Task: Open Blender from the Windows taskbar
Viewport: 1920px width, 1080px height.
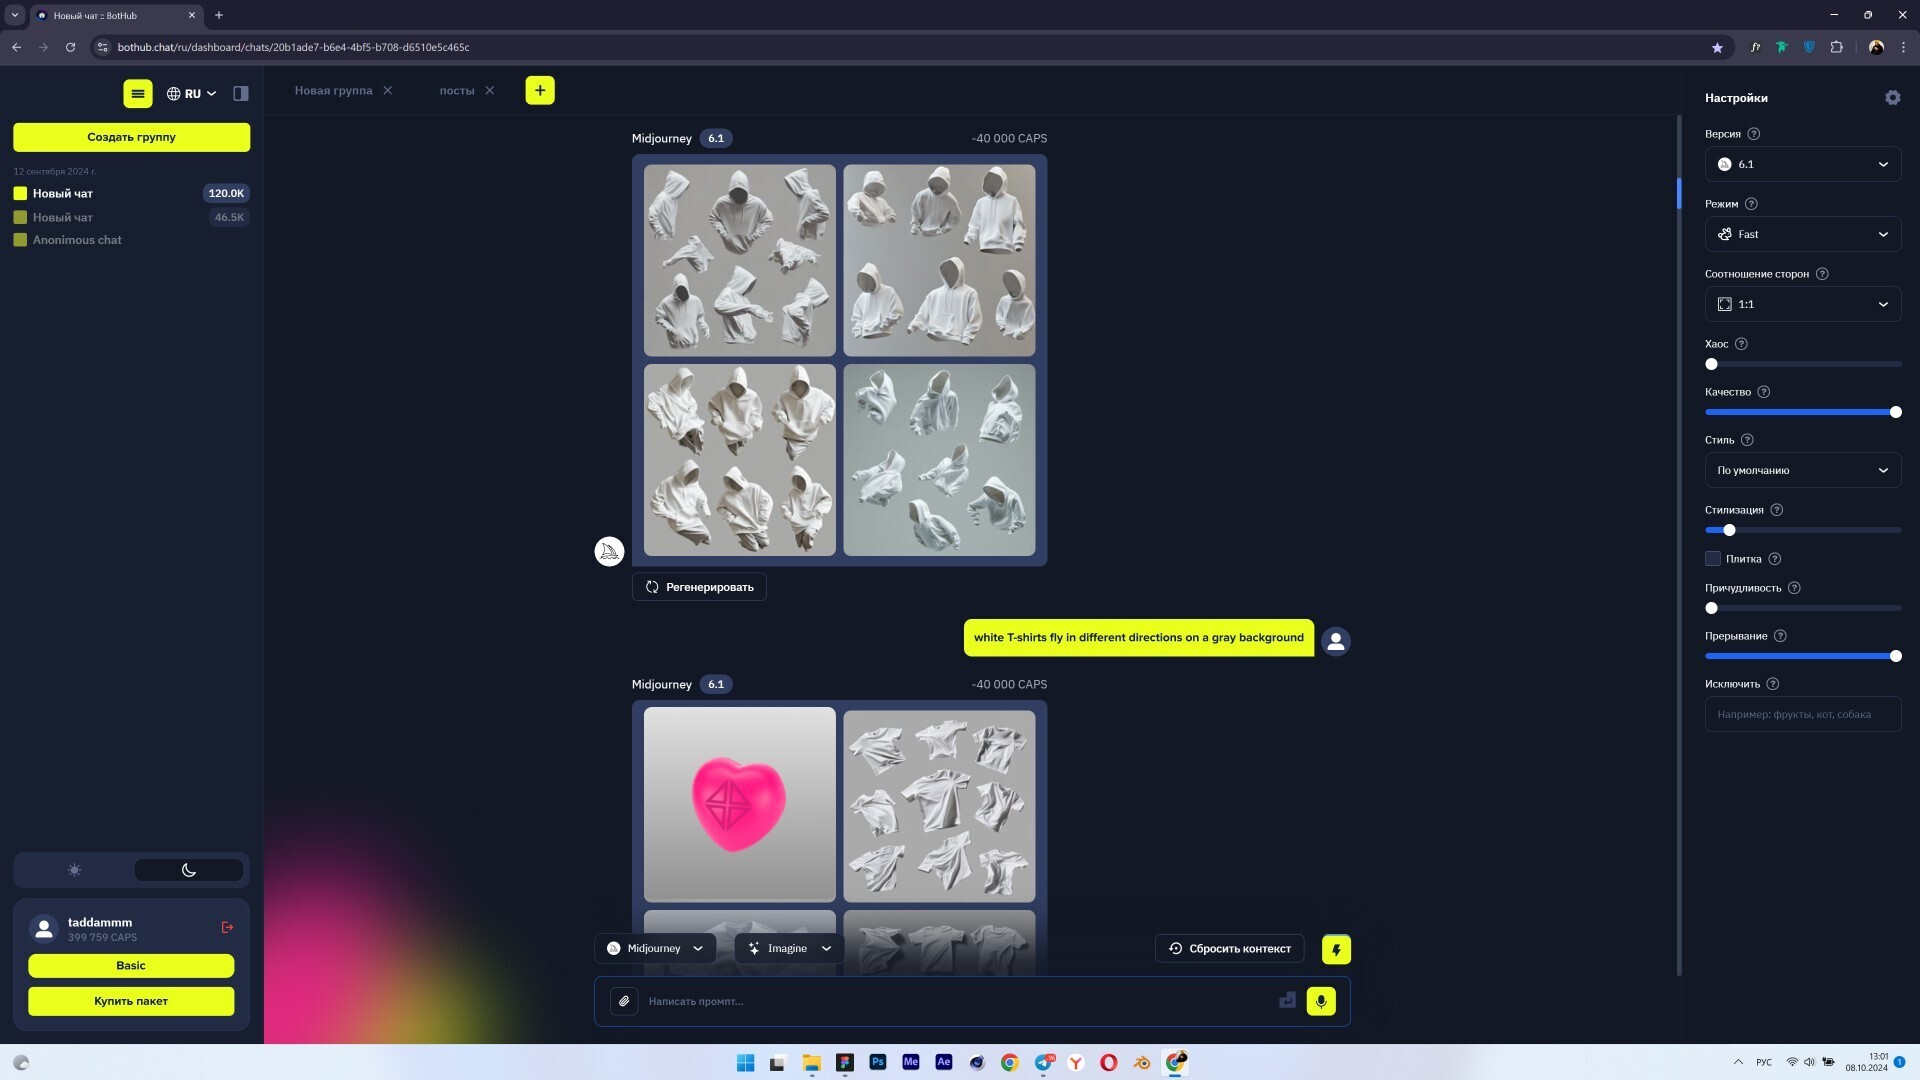Action: [x=1142, y=1062]
